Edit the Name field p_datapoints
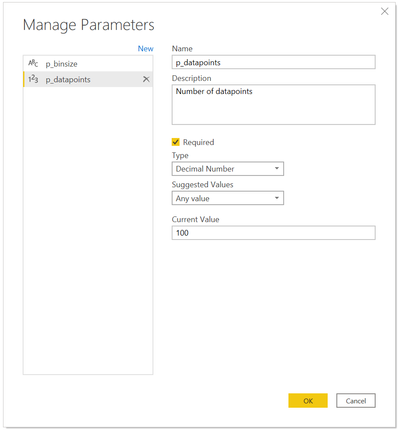This screenshot has width=400, height=432. point(273,62)
